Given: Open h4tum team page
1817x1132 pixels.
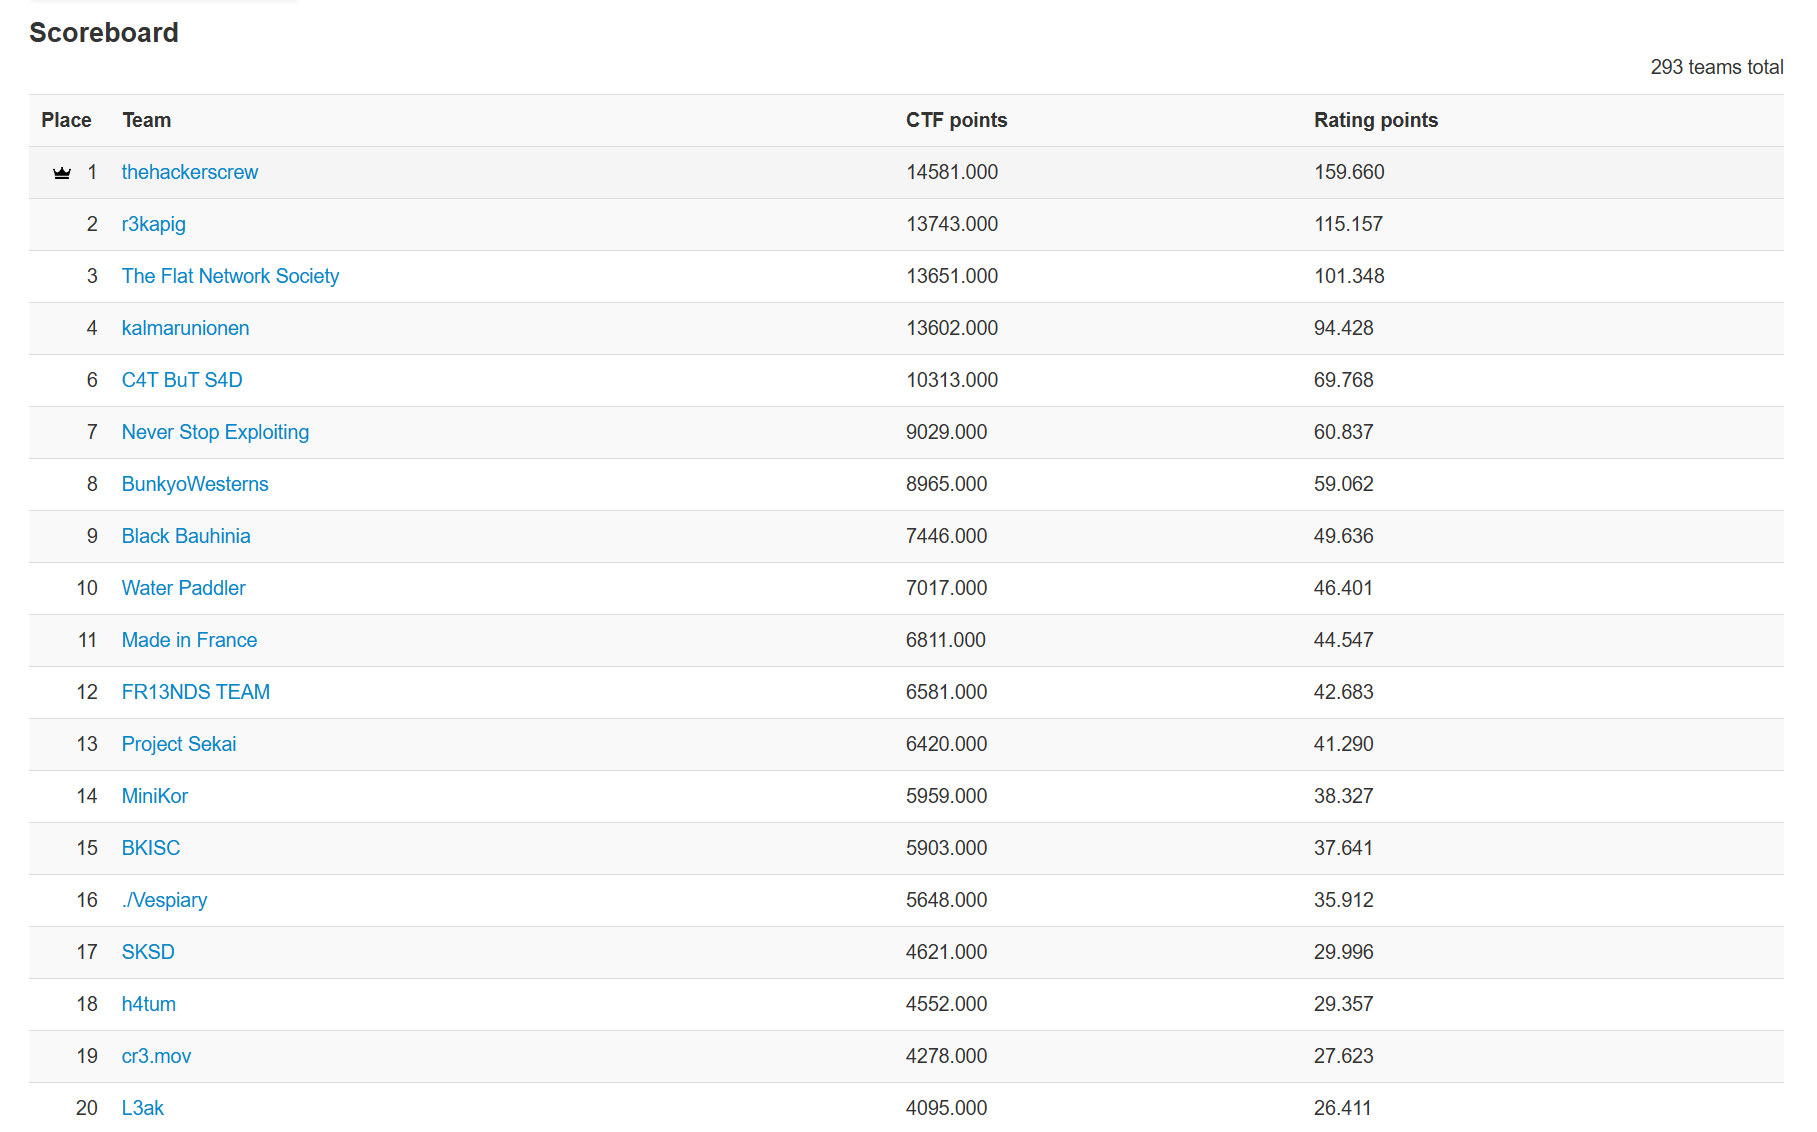Looking at the screenshot, I should (x=148, y=1004).
